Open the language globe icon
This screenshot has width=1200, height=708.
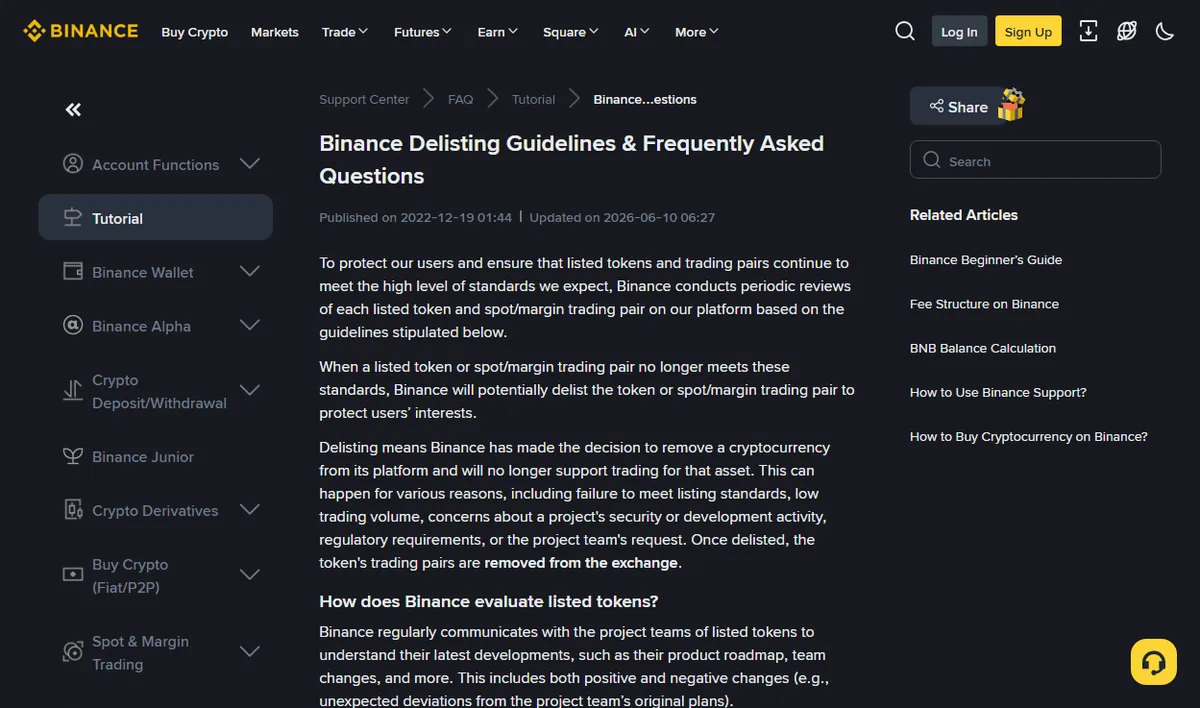(1127, 31)
